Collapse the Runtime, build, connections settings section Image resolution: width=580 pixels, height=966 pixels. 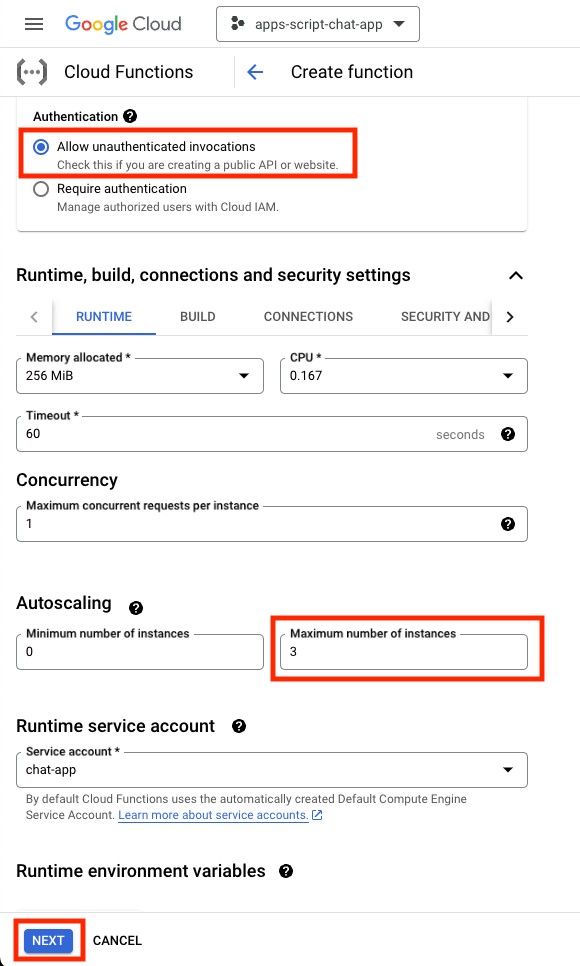pos(516,275)
